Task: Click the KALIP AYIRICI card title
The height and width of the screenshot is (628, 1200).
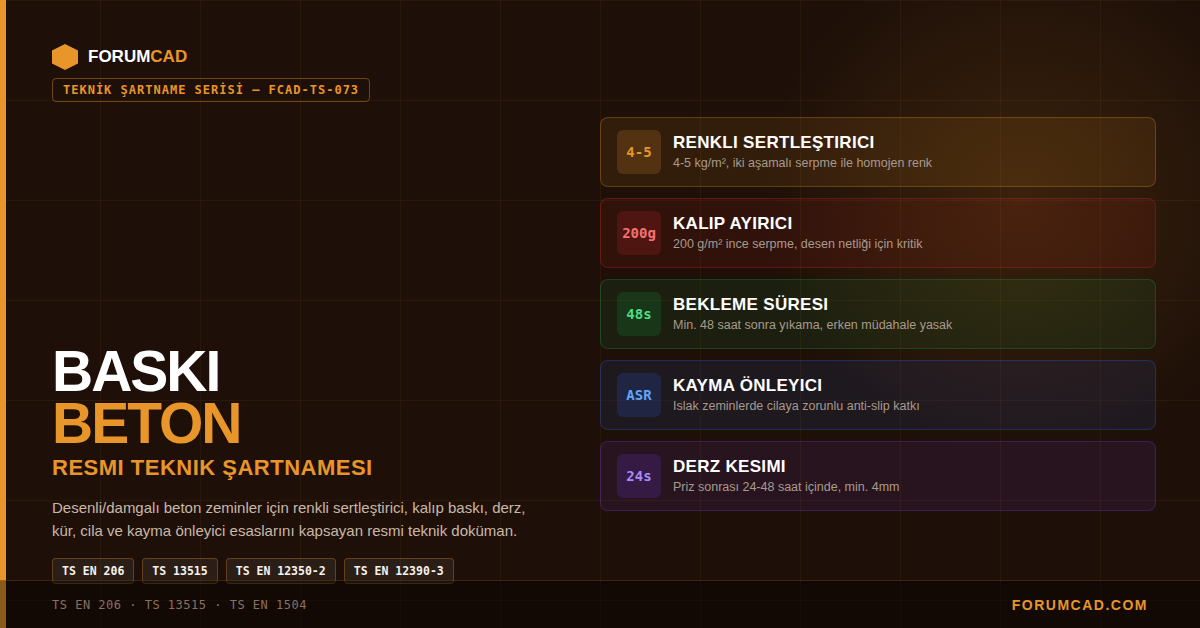Action: 733,223
